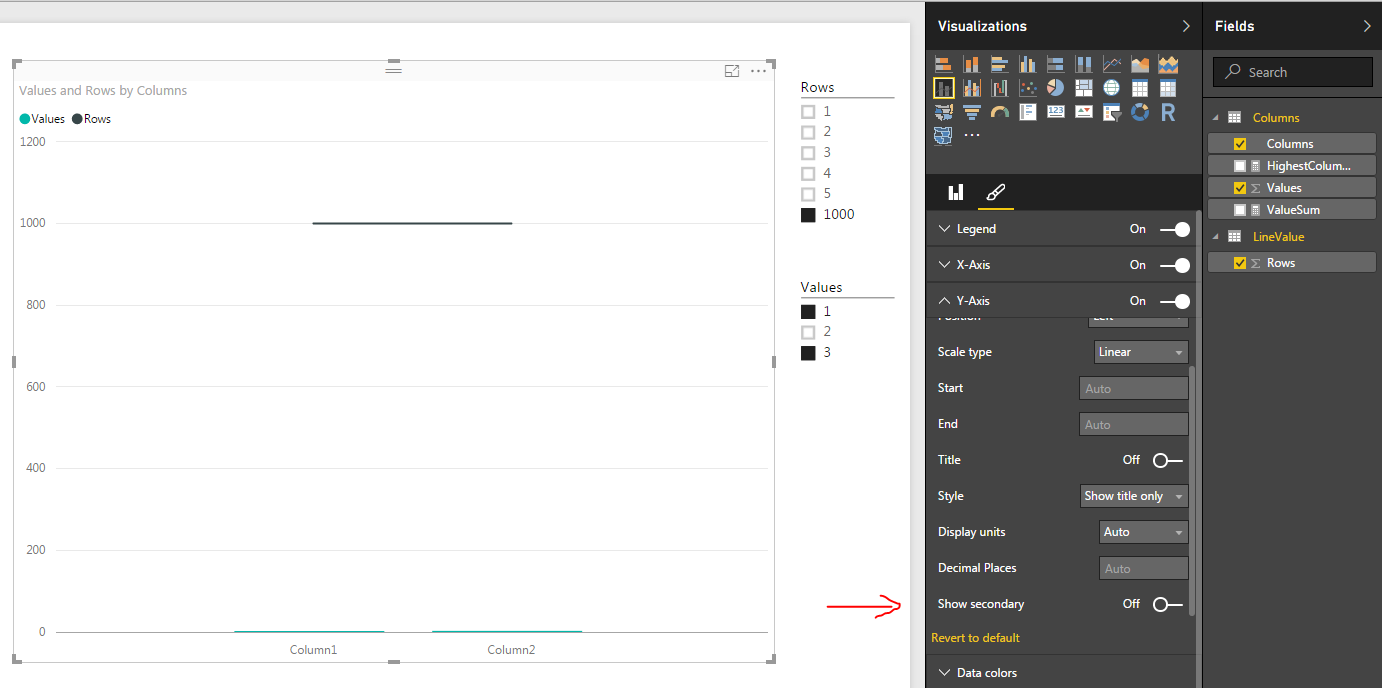
Task: Toggle the X-Axis switch off
Action: pyautogui.click(x=1175, y=265)
